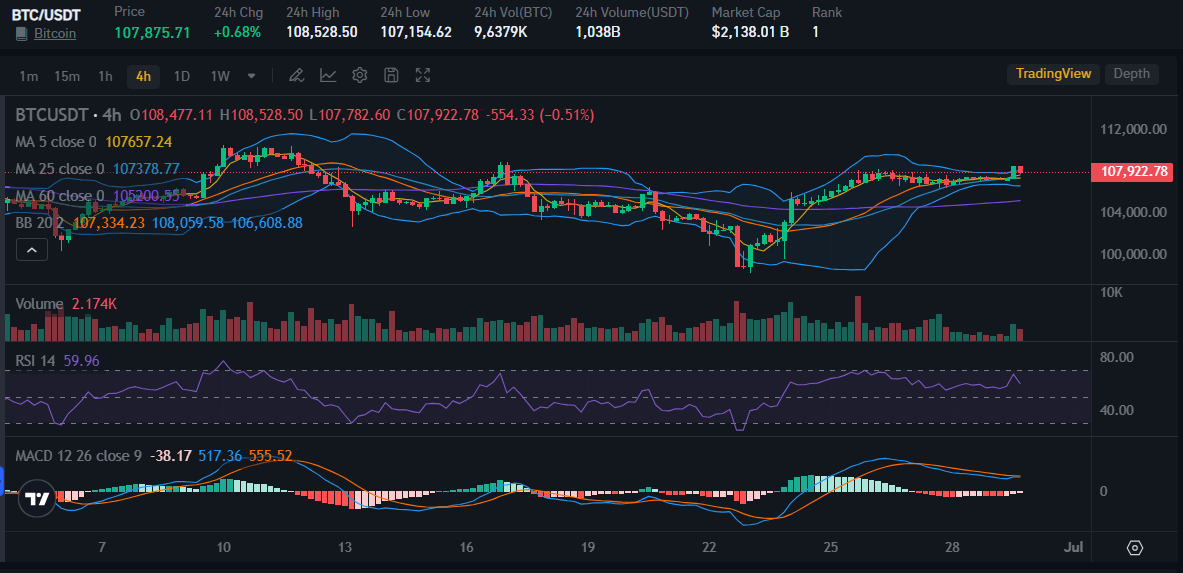Click the RSI 14 indicator label
Screen dimensions: 1183x573
(x=35, y=361)
